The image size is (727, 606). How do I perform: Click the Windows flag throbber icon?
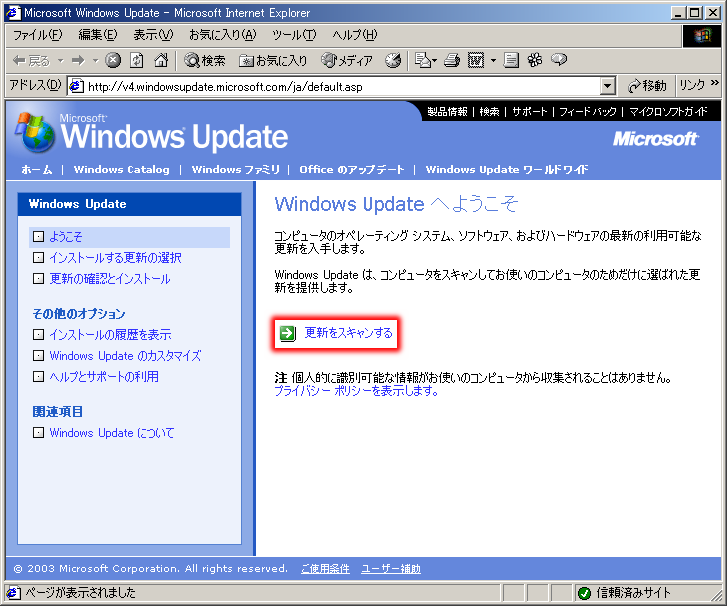[702, 36]
